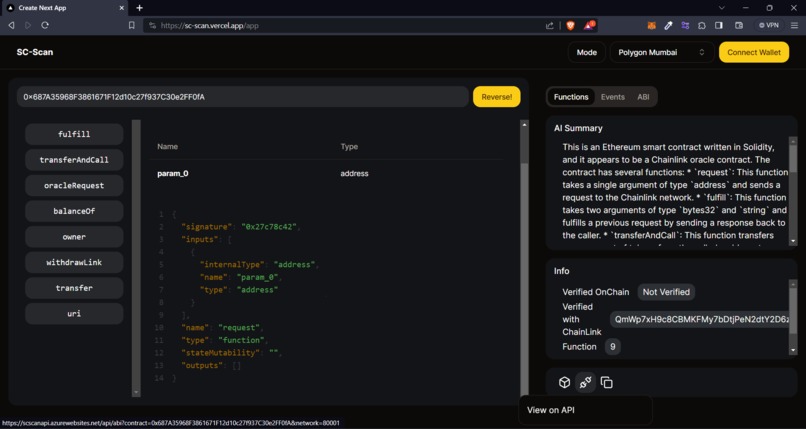Click the QmWp7xH9c8 ChainLink hash value
806x429 pixels.
(x=700, y=319)
